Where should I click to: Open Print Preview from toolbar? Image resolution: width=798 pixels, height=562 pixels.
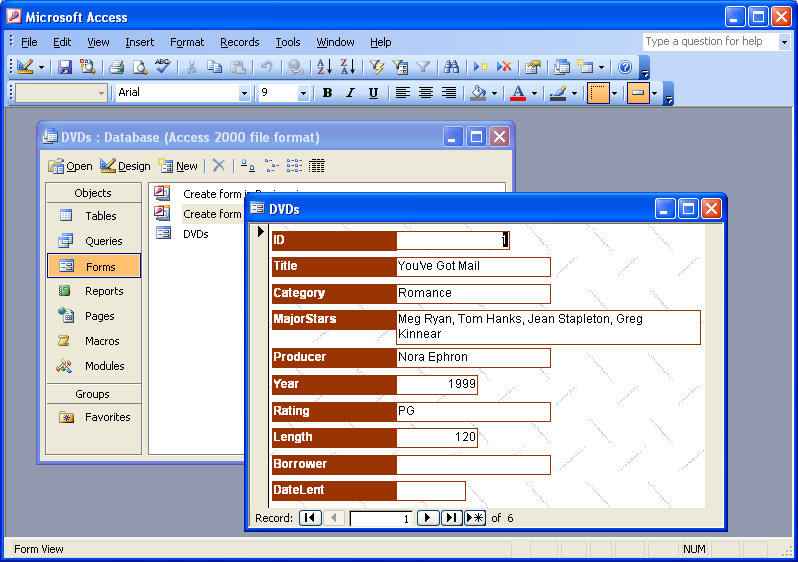pos(140,67)
